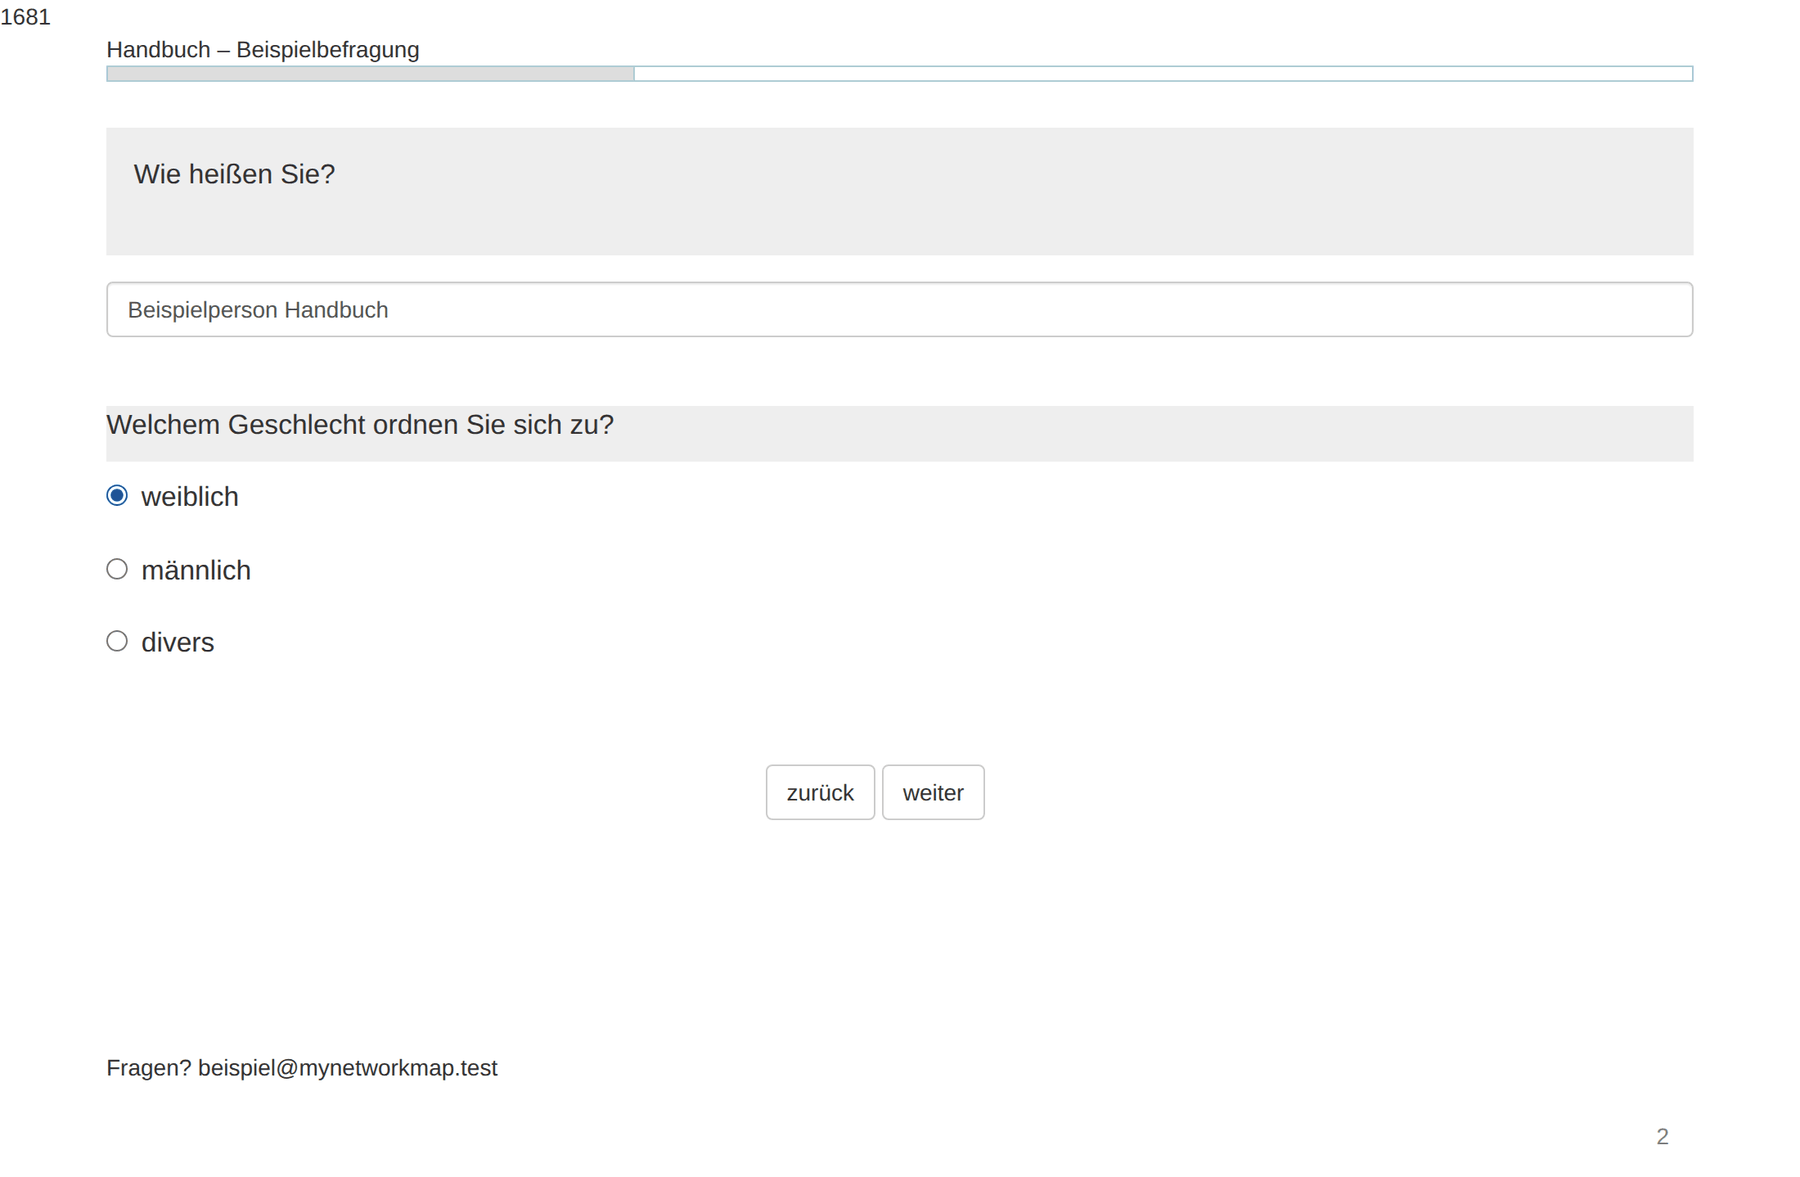Select the weiblich radio button
Screen dimensions: 1800x1177
pos(117,496)
